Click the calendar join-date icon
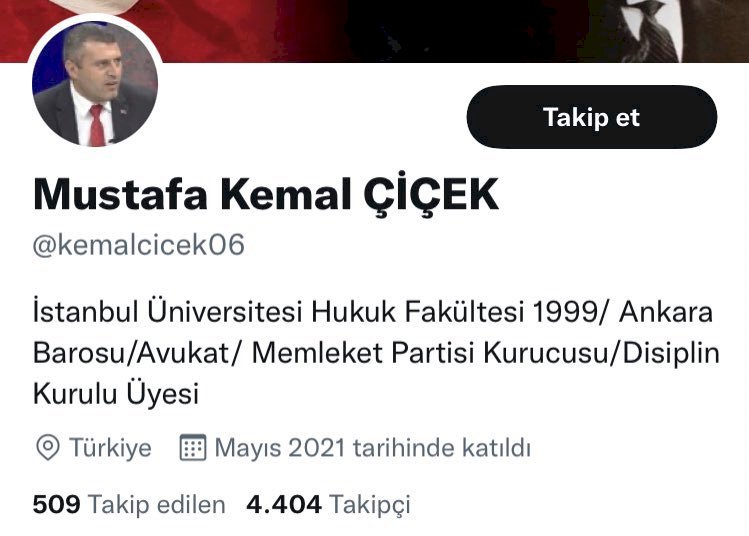This screenshot has width=749, height=536. (193, 448)
